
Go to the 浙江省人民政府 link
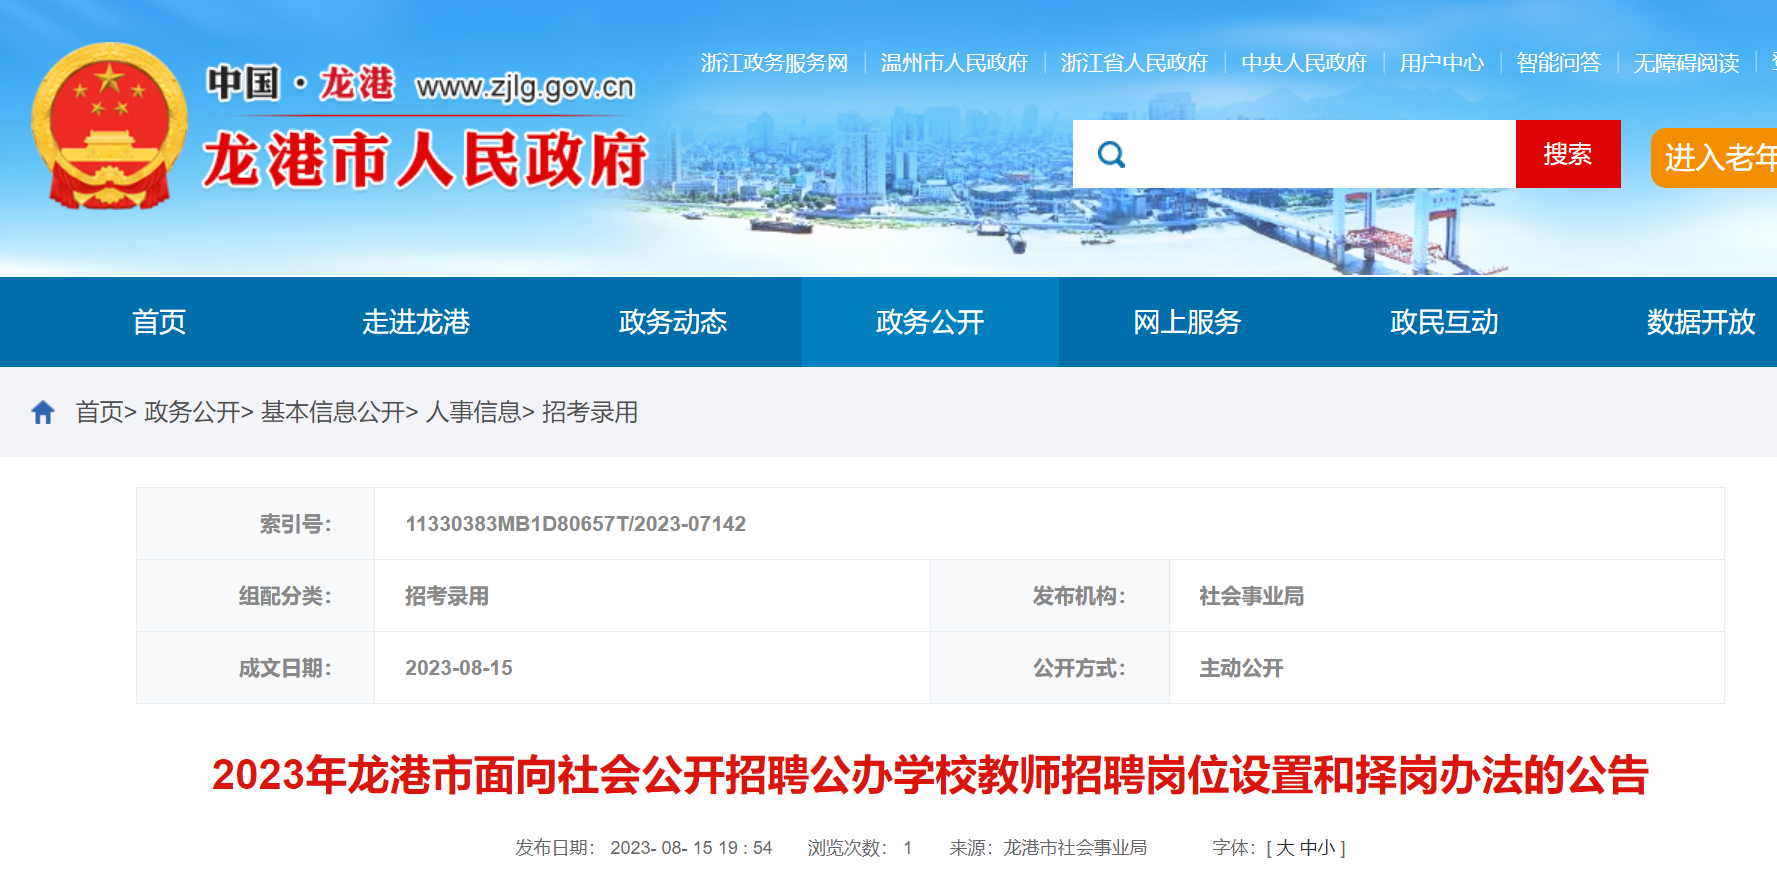(1134, 63)
